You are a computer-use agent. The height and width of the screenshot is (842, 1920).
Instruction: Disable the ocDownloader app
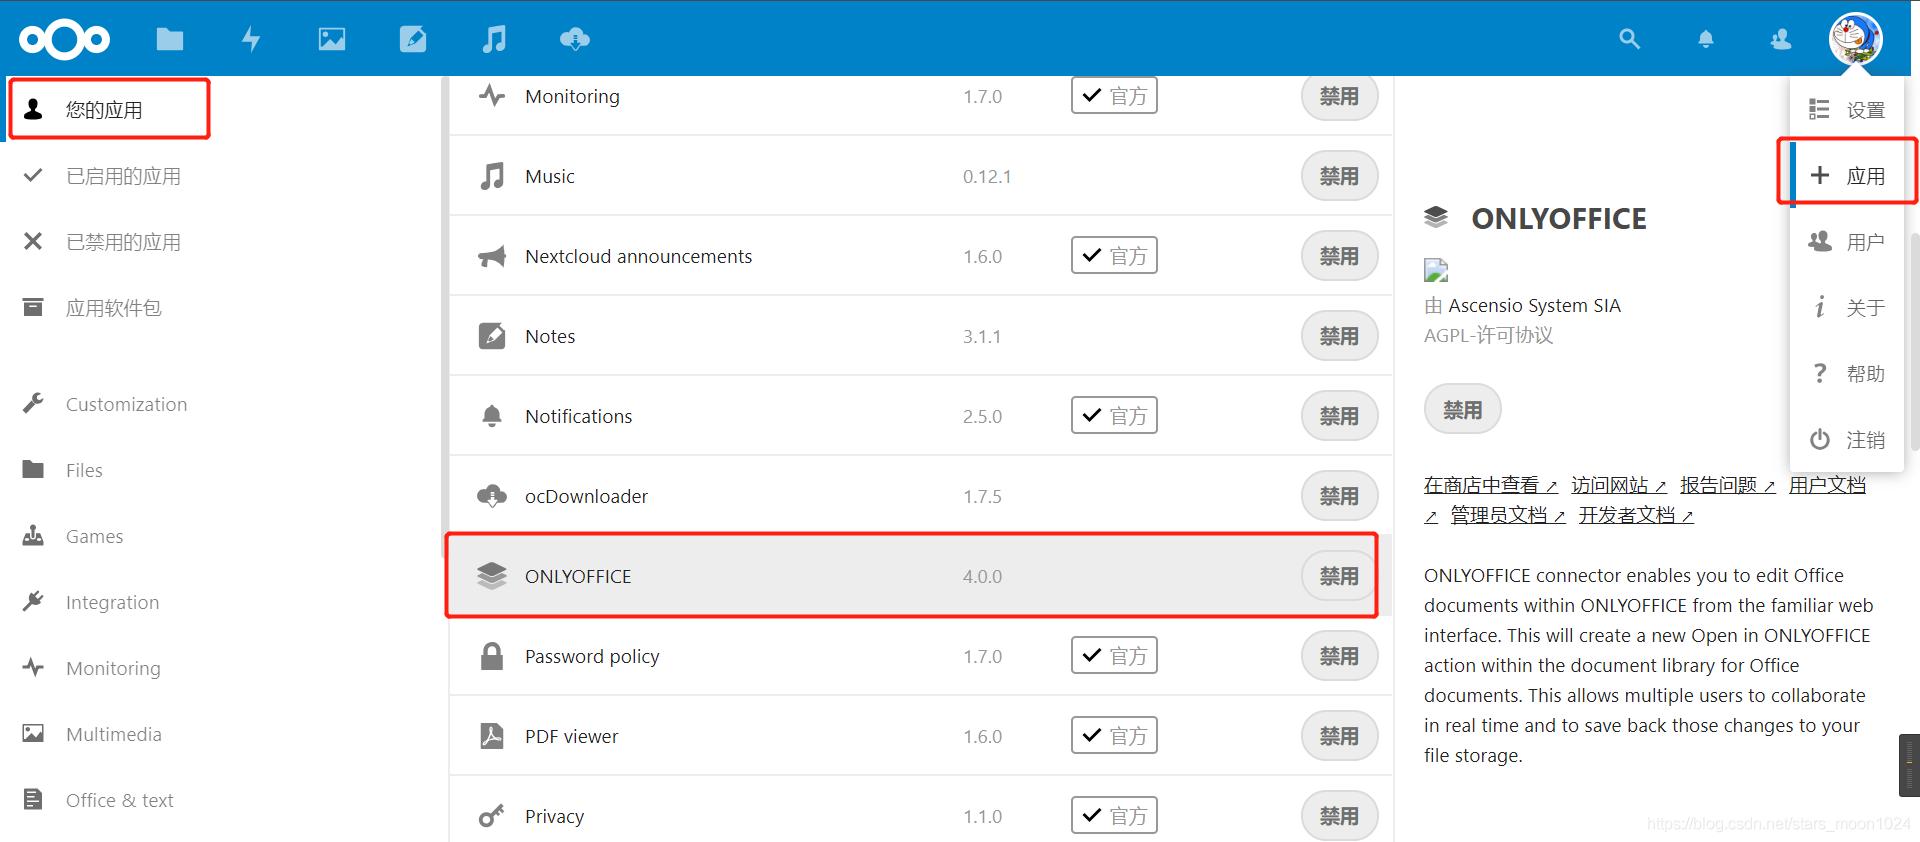pyautogui.click(x=1339, y=496)
